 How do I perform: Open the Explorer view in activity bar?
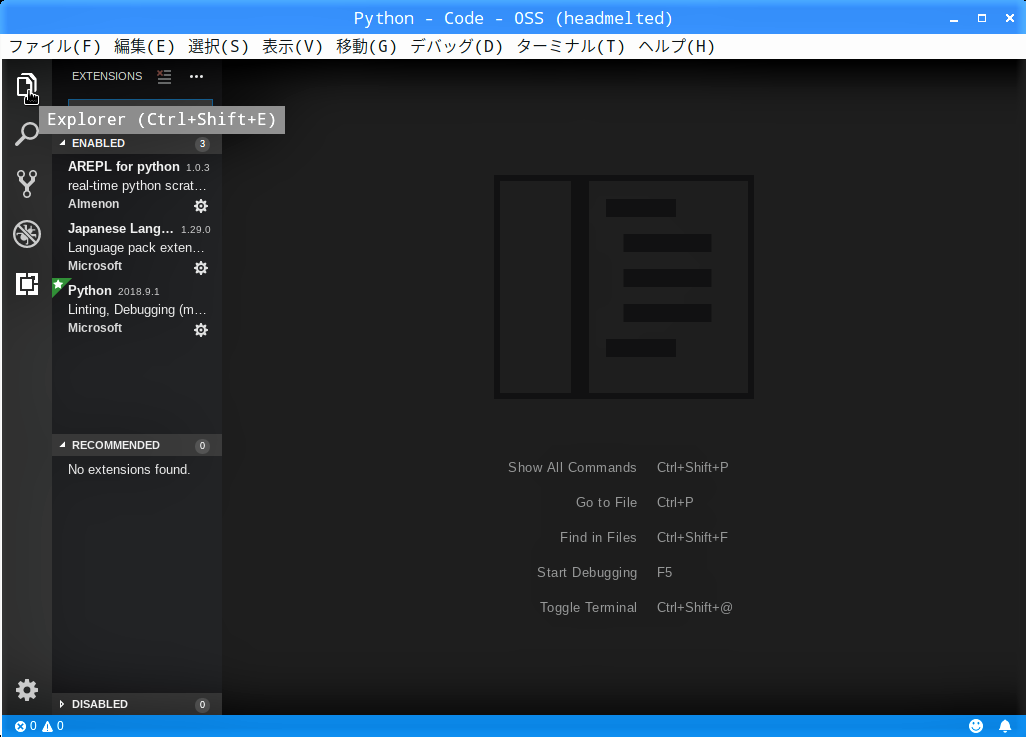26,86
